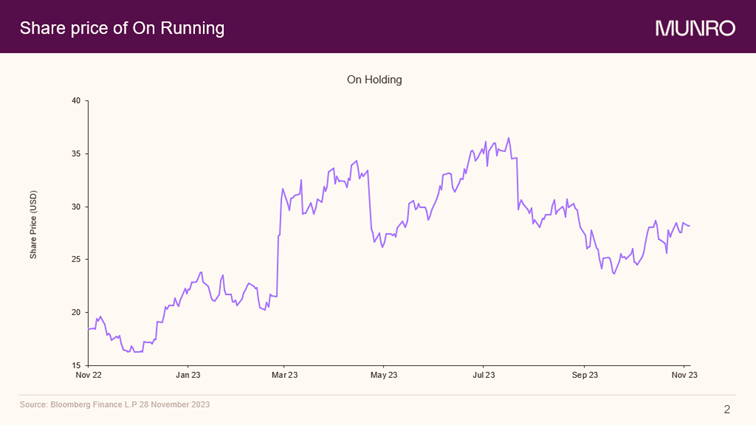
Task: Click the Bloomberg Finance source text
Action: click(x=115, y=404)
